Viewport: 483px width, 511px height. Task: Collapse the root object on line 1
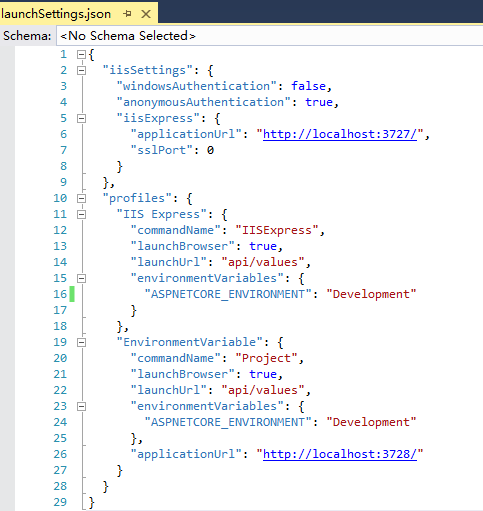[x=81, y=55]
